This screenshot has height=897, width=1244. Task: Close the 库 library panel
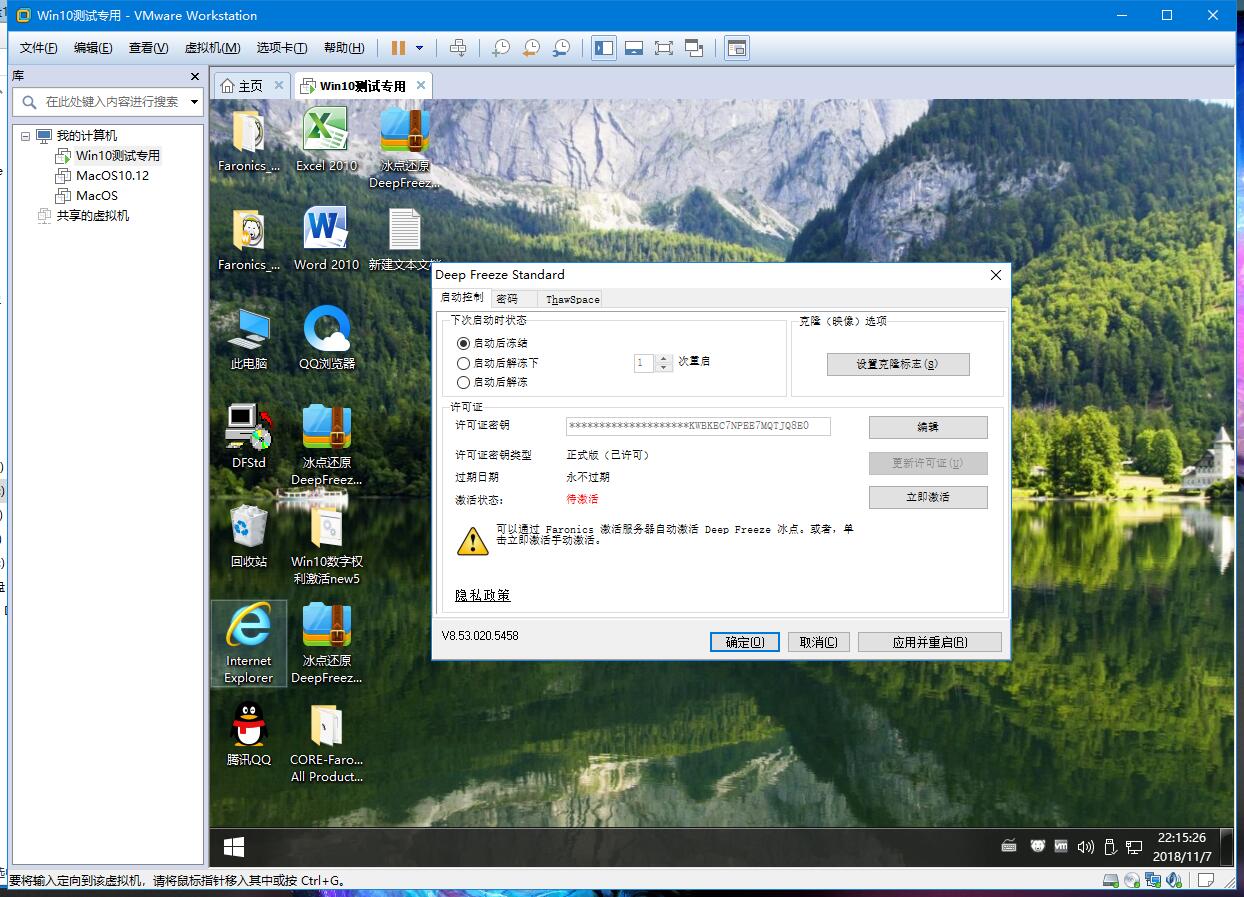click(x=195, y=76)
